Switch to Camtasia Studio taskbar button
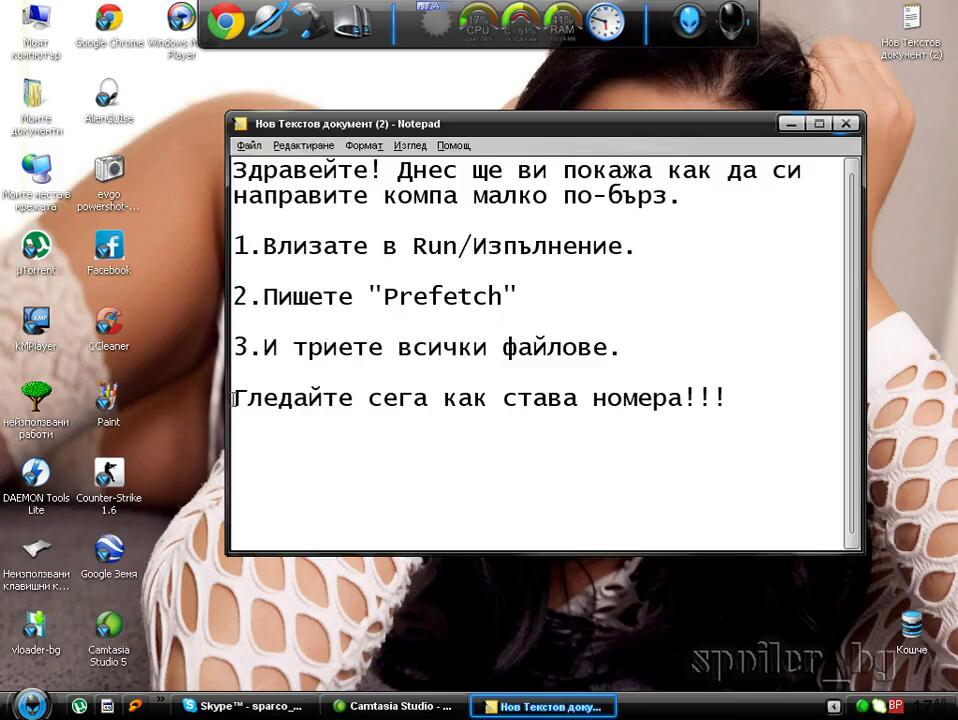Screen dimensions: 958x720 coord(394,706)
